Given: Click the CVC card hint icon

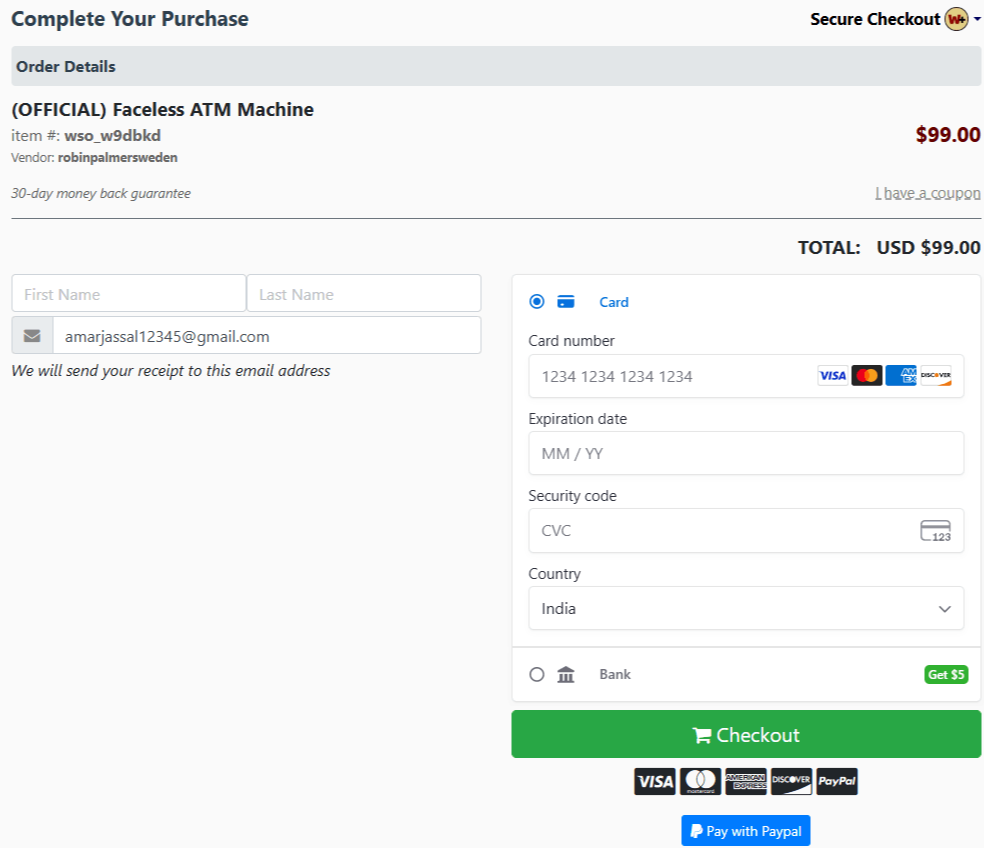Looking at the screenshot, I should [935, 531].
